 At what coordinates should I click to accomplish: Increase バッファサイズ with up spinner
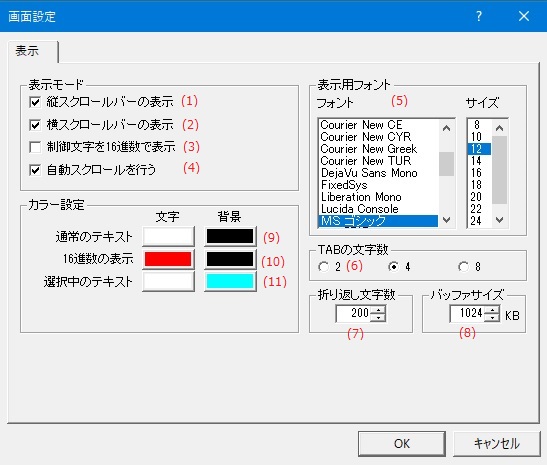tap(492, 309)
